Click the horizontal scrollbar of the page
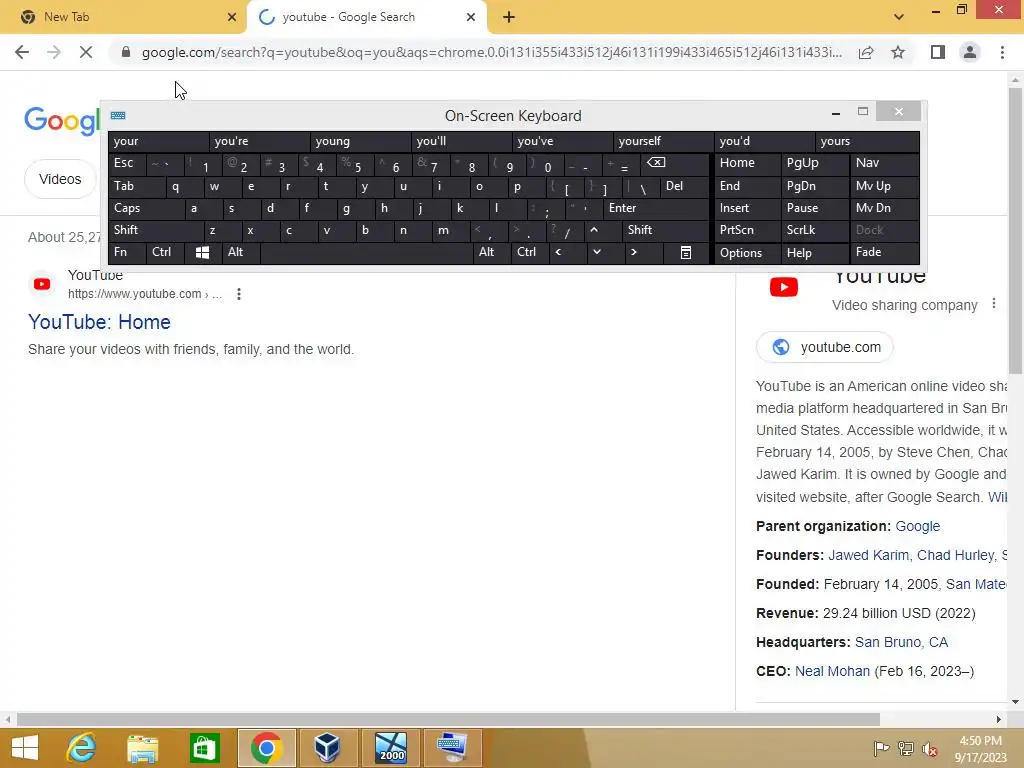This screenshot has width=1024, height=768. (448, 720)
